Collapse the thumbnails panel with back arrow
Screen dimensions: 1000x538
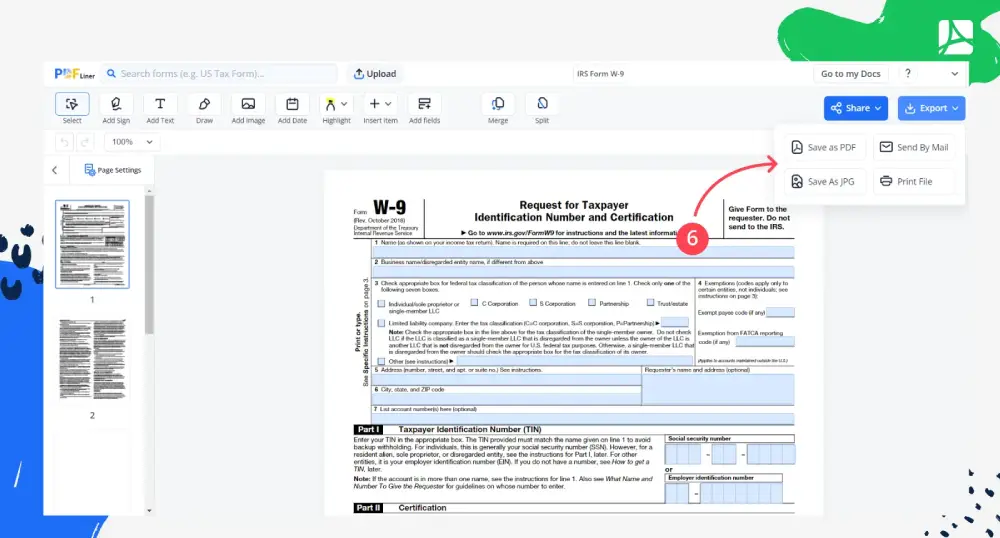pyautogui.click(x=55, y=170)
